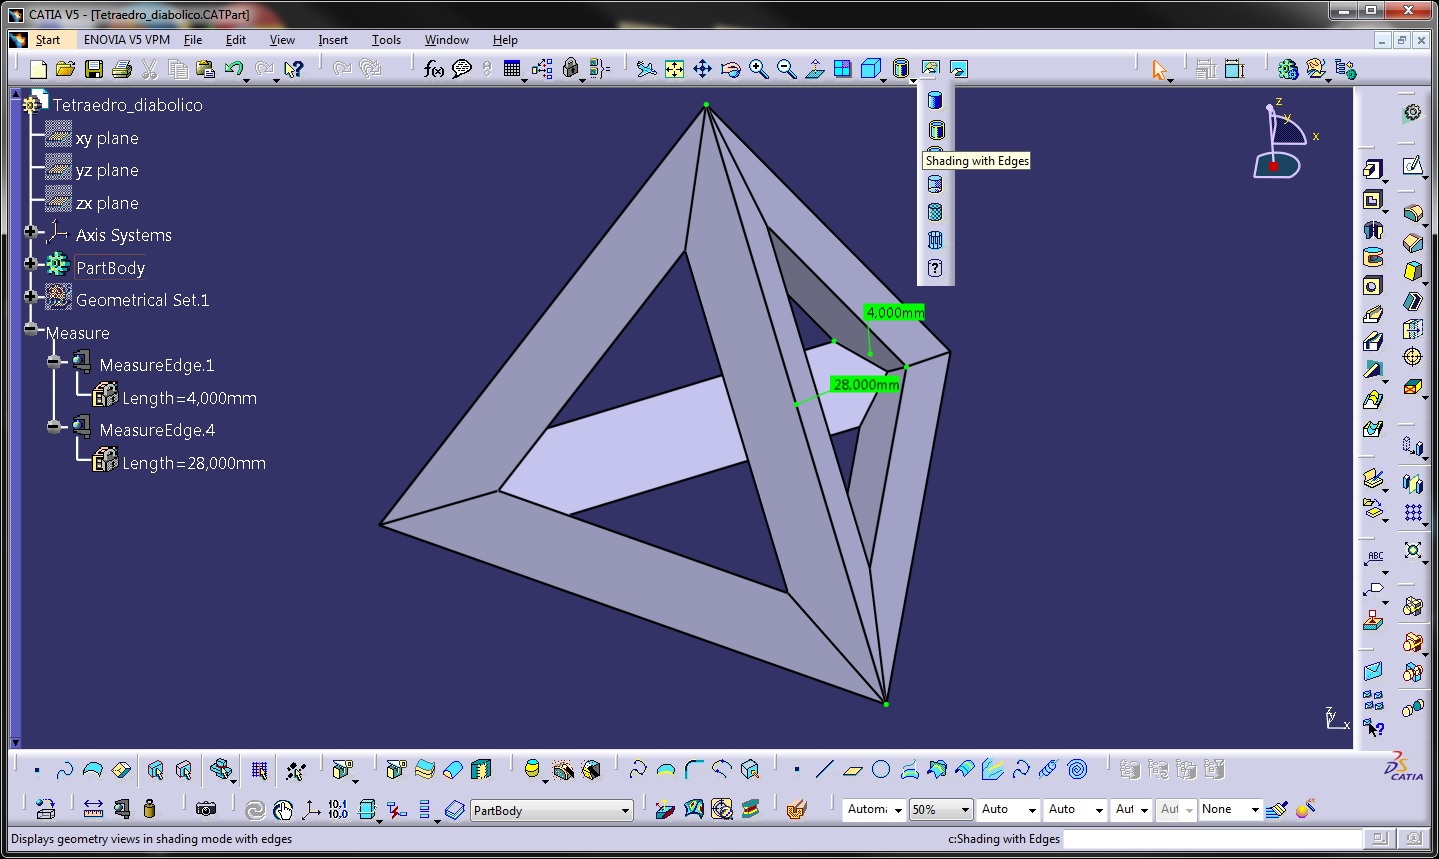Open the 50% transparency dropdown

941,809
